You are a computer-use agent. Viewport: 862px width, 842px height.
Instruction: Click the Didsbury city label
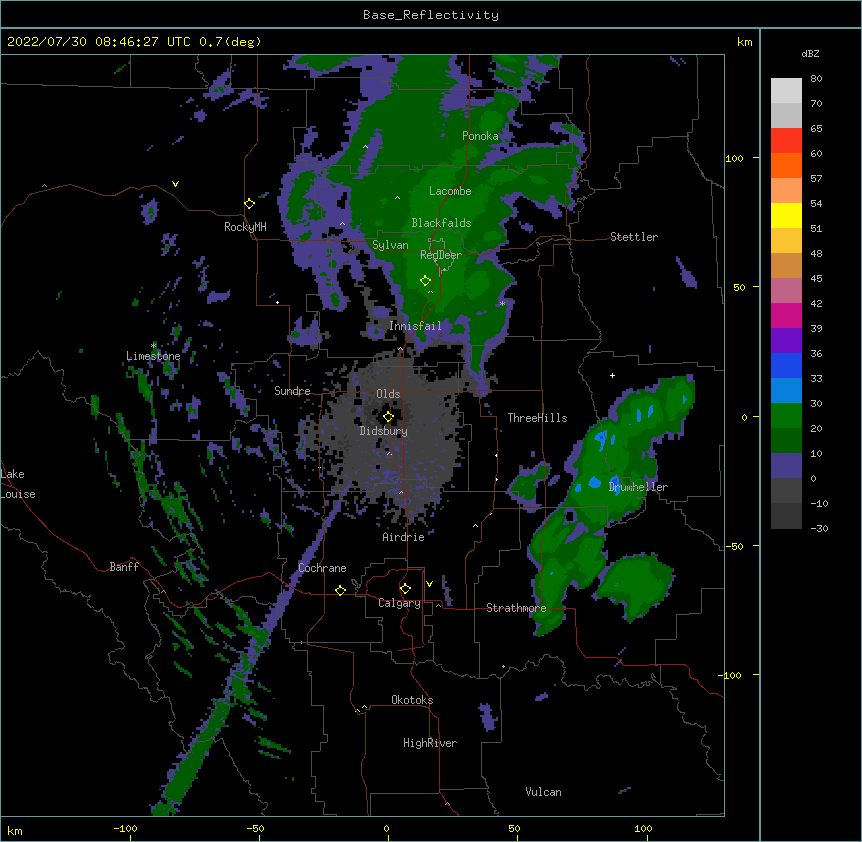coord(384,431)
